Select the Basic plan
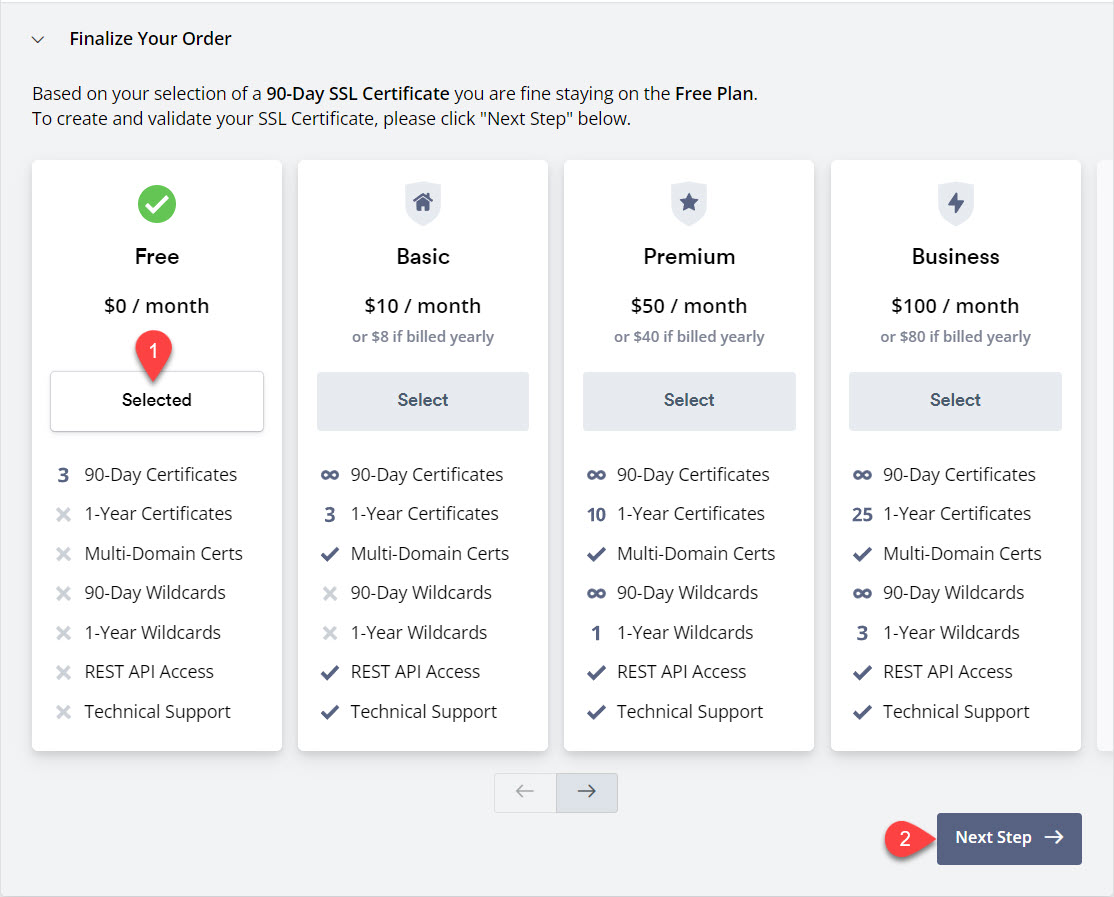 [x=423, y=401]
